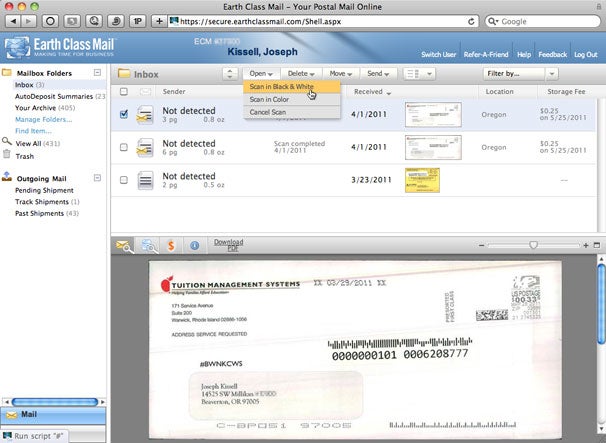Click the View All magnifier icon
606x443 pixels.
[x=7, y=141]
